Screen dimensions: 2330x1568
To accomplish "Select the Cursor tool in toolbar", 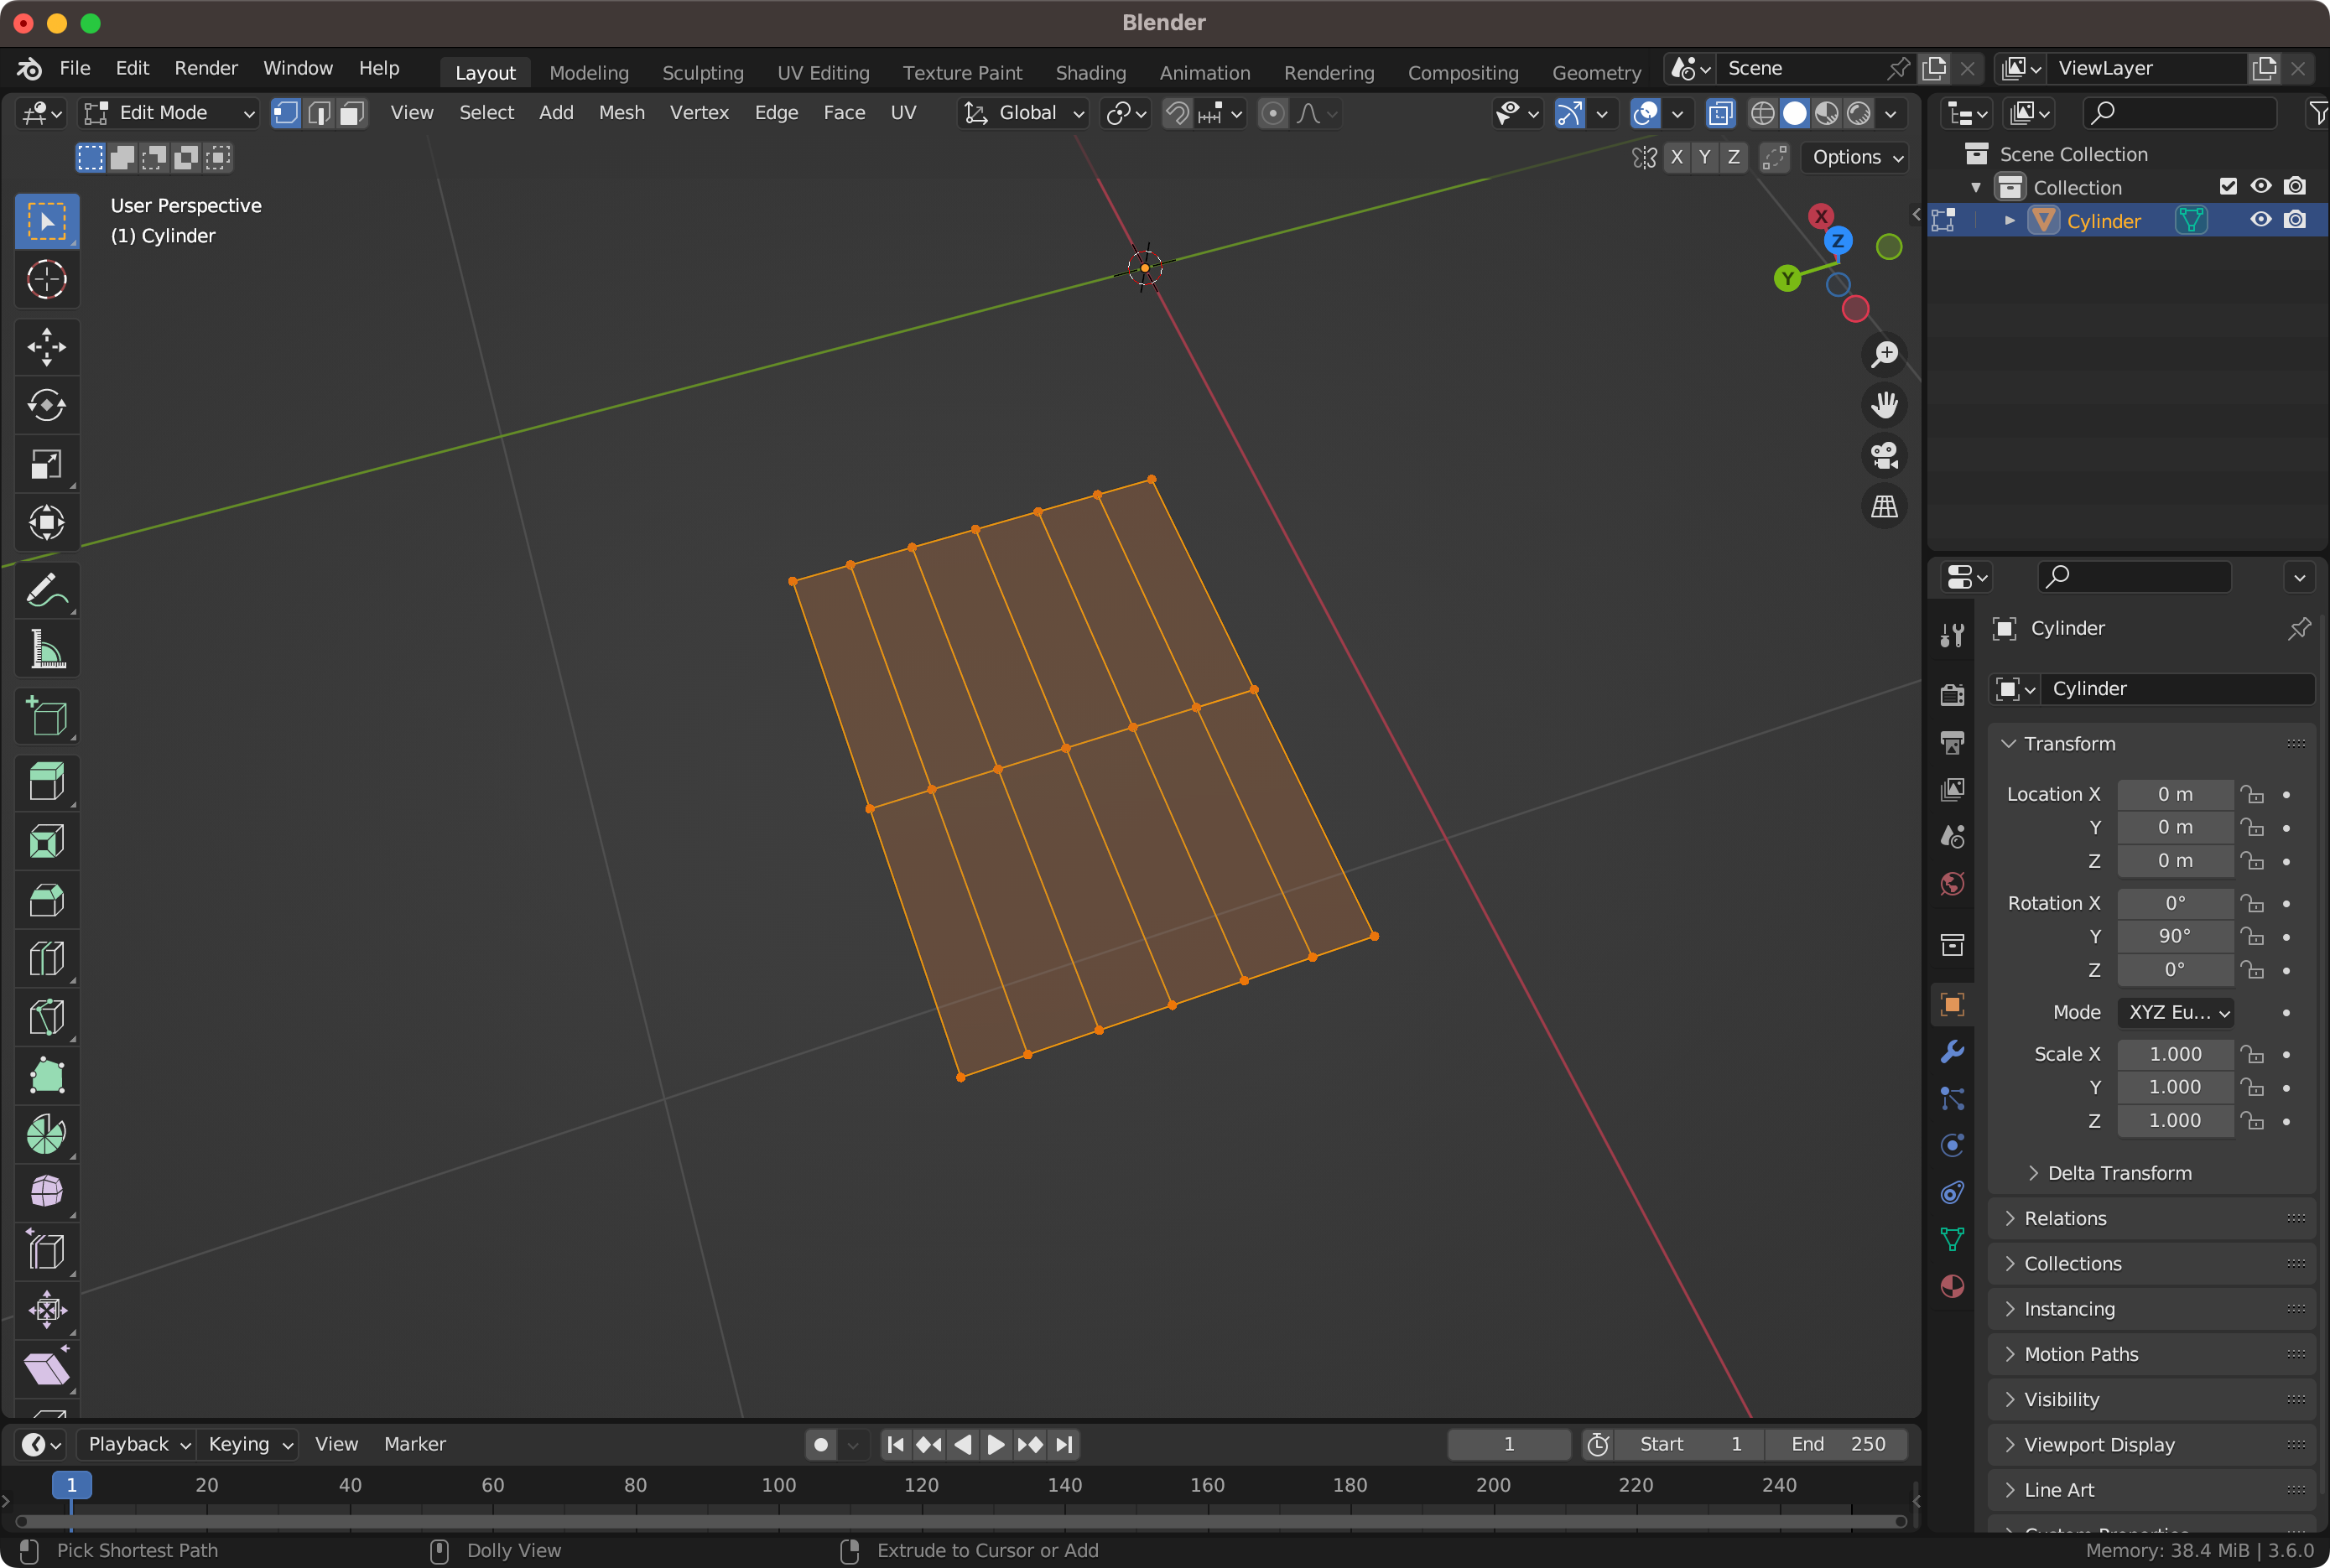I will coord(47,279).
